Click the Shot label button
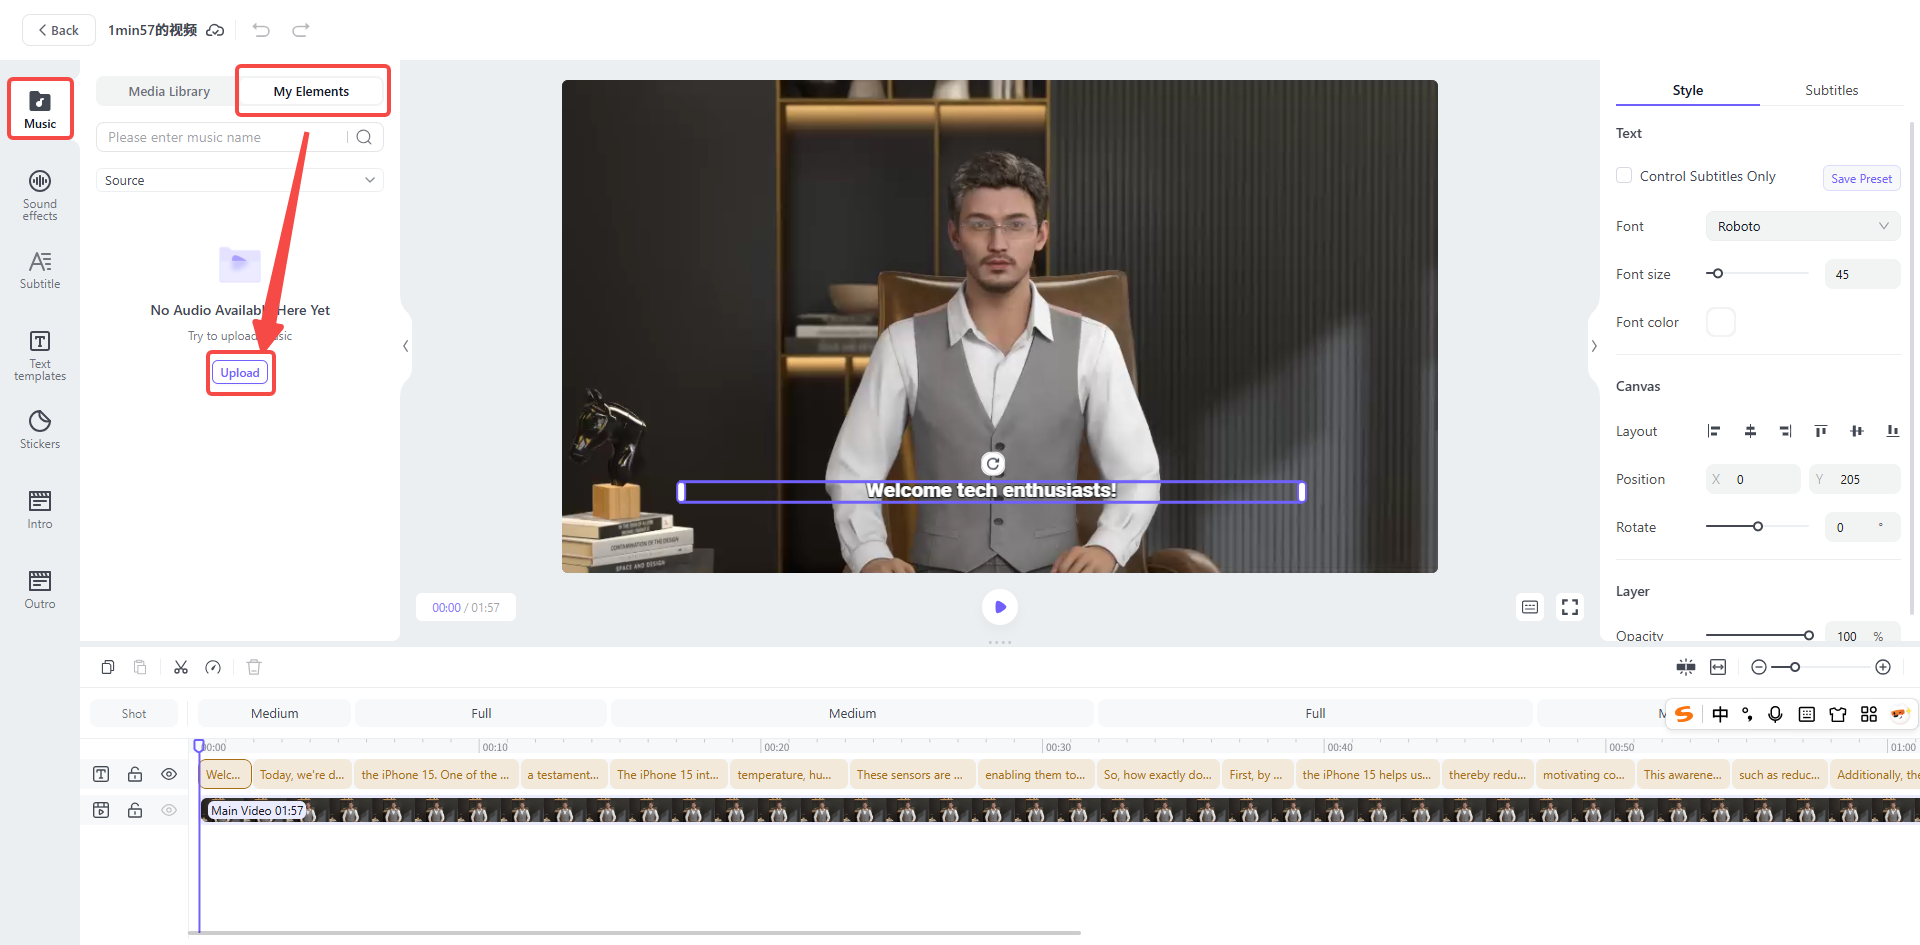Image resolution: width=1920 pixels, height=945 pixels. coord(134,713)
